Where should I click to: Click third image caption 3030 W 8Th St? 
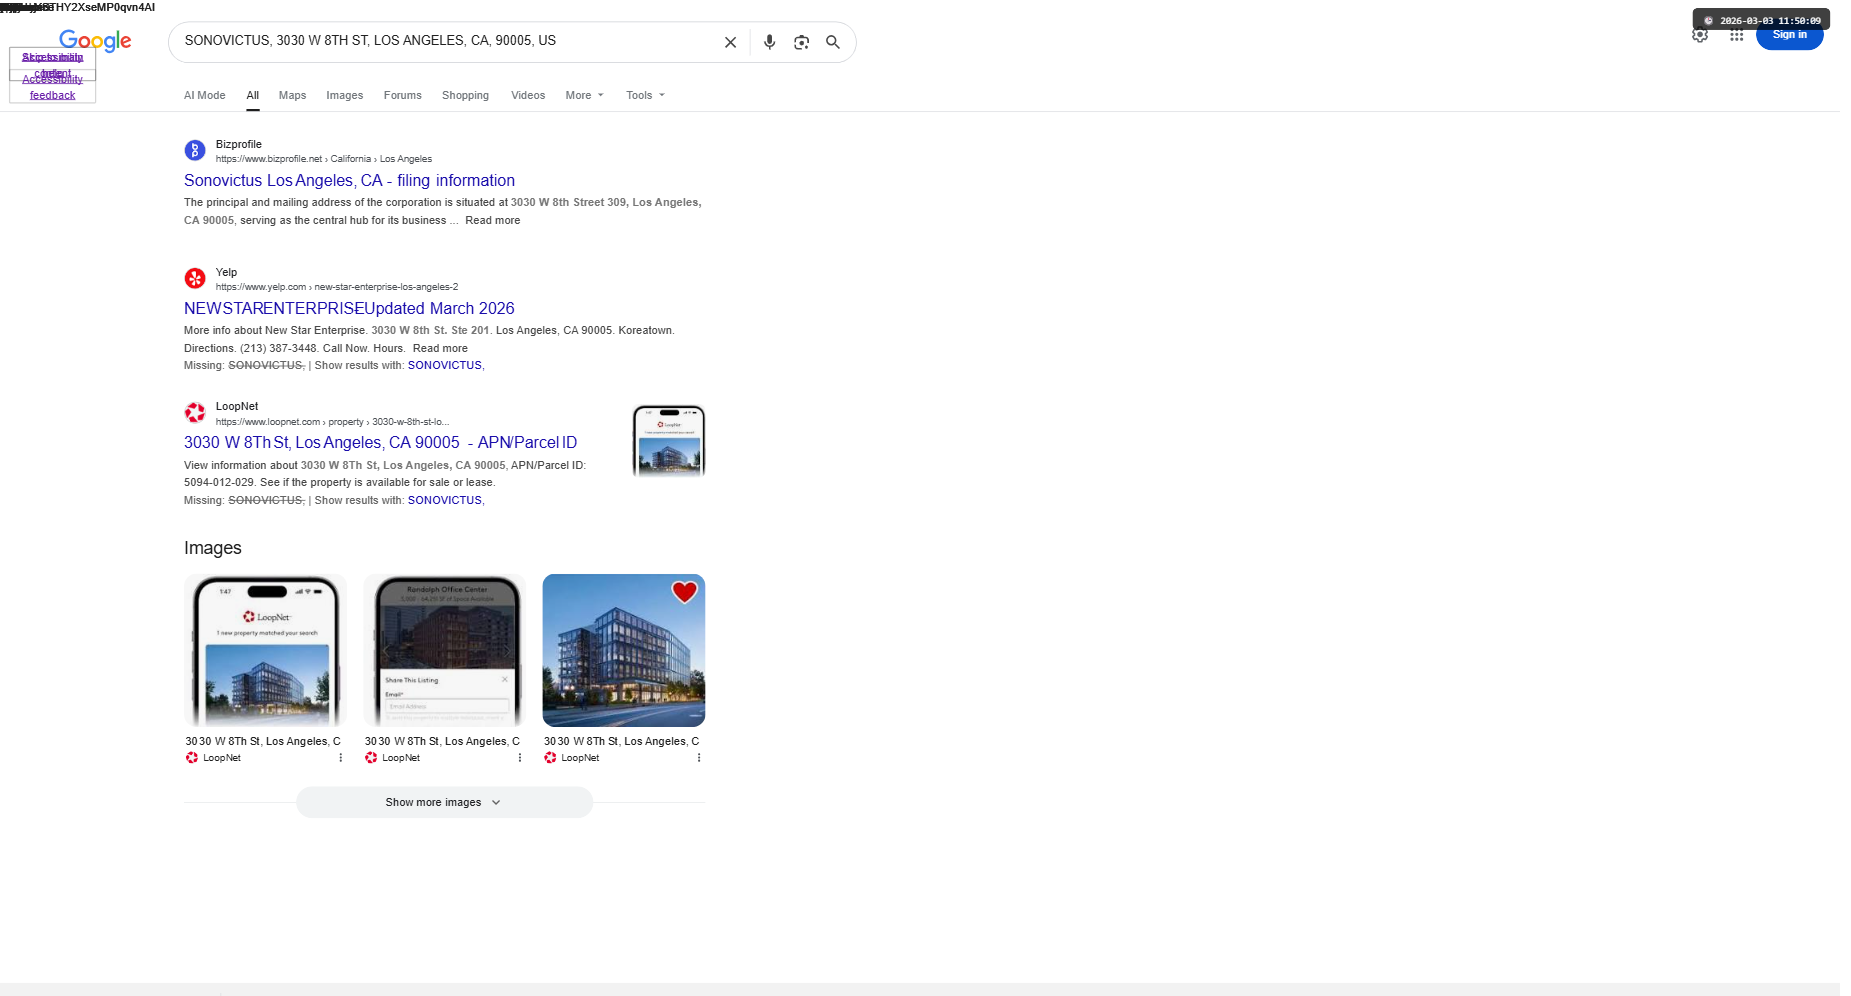coord(621,742)
